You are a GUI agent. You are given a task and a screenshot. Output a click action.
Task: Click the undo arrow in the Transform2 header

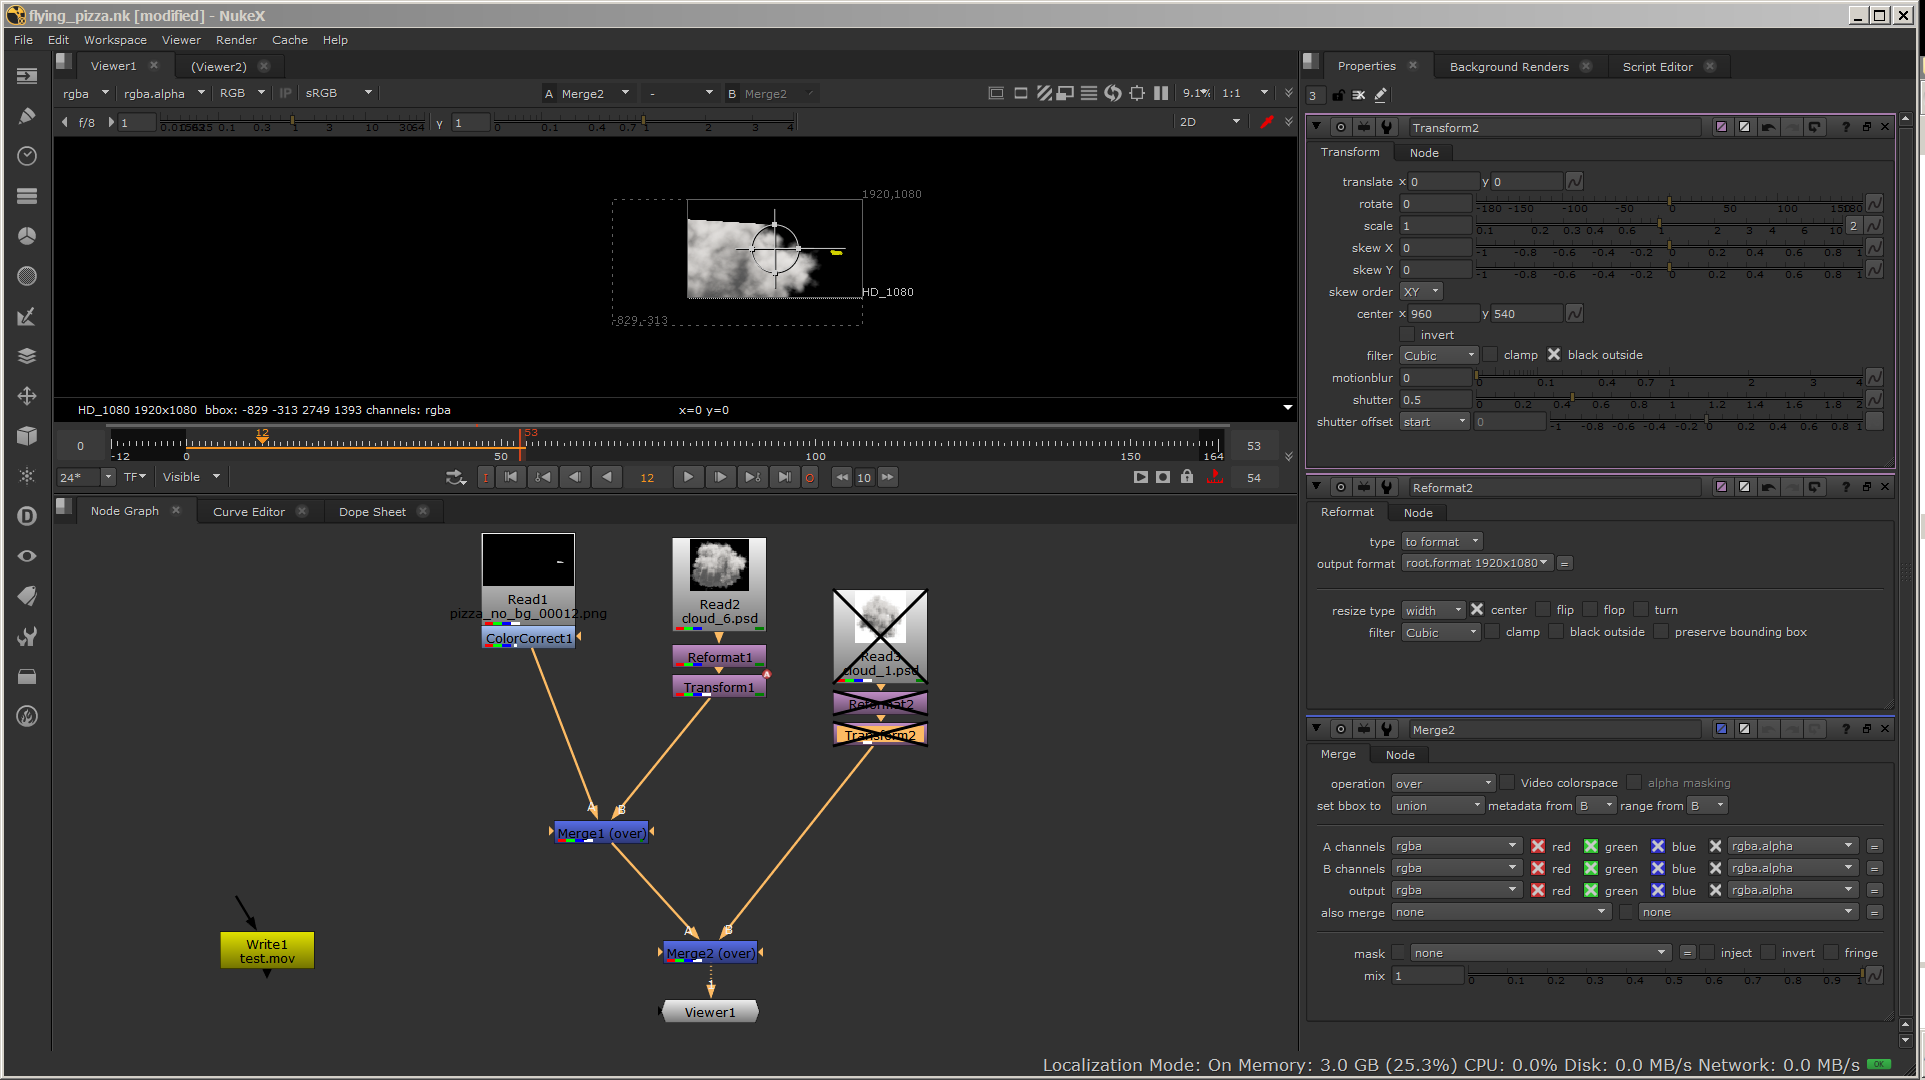coord(1768,127)
